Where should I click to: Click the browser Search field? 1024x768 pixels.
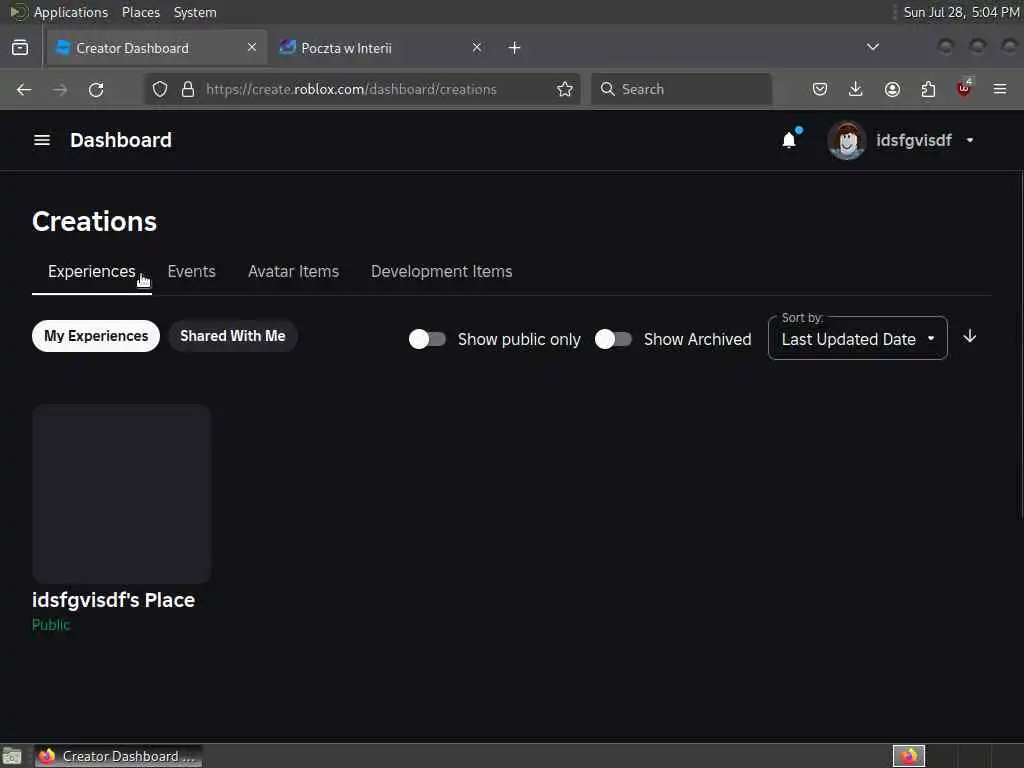click(x=682, y=89)
